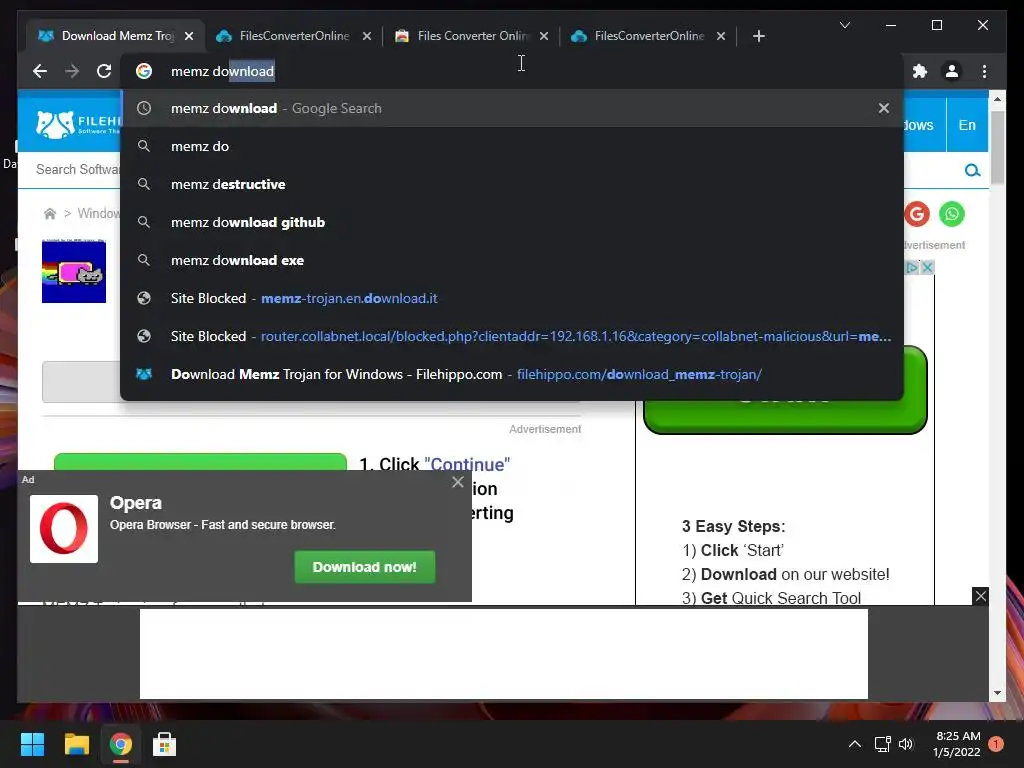The height and width of the screenshot is (768, 1024).
Task: Click the AdChoices icon on sidebar ad
Action: [912, 267]
